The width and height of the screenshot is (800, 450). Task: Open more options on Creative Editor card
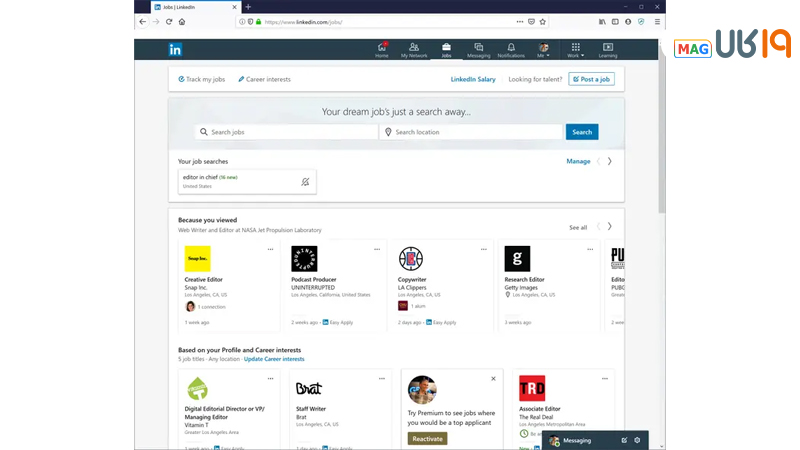(x=270, y=249)
